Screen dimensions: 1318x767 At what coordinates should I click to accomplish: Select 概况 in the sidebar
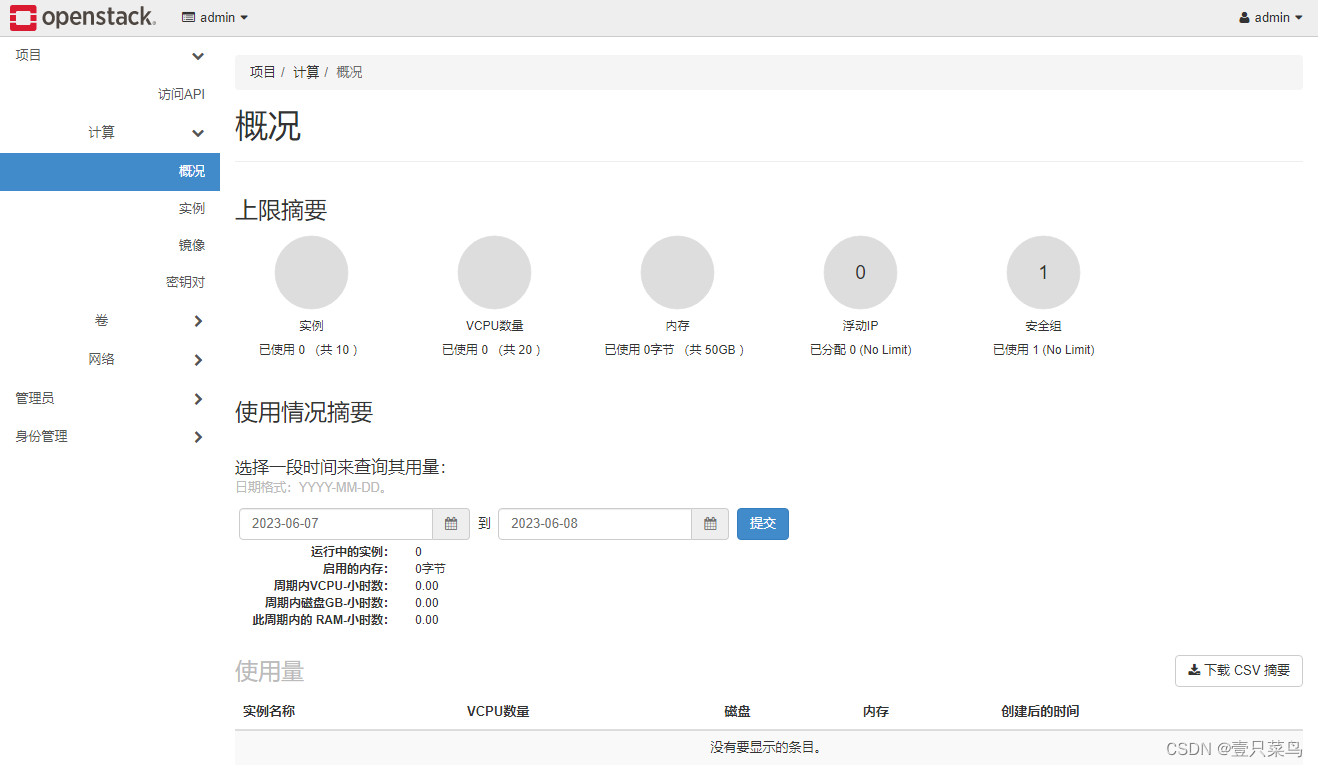[x=110, y=171]
